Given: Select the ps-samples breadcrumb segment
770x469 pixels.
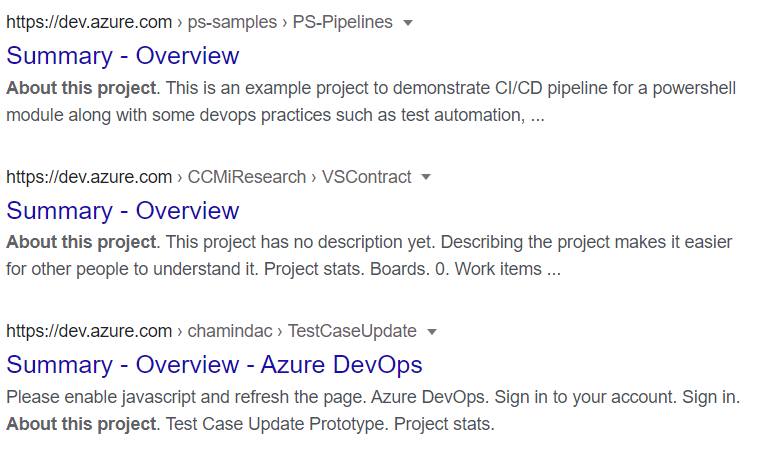Looking at the screenshot, I should 232,22.
